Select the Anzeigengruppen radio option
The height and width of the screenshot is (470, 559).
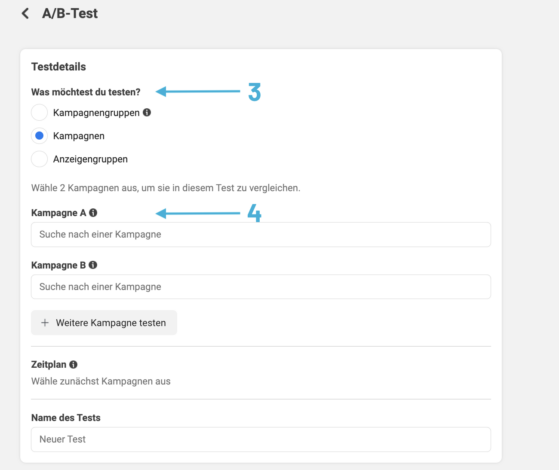(39, 159)
